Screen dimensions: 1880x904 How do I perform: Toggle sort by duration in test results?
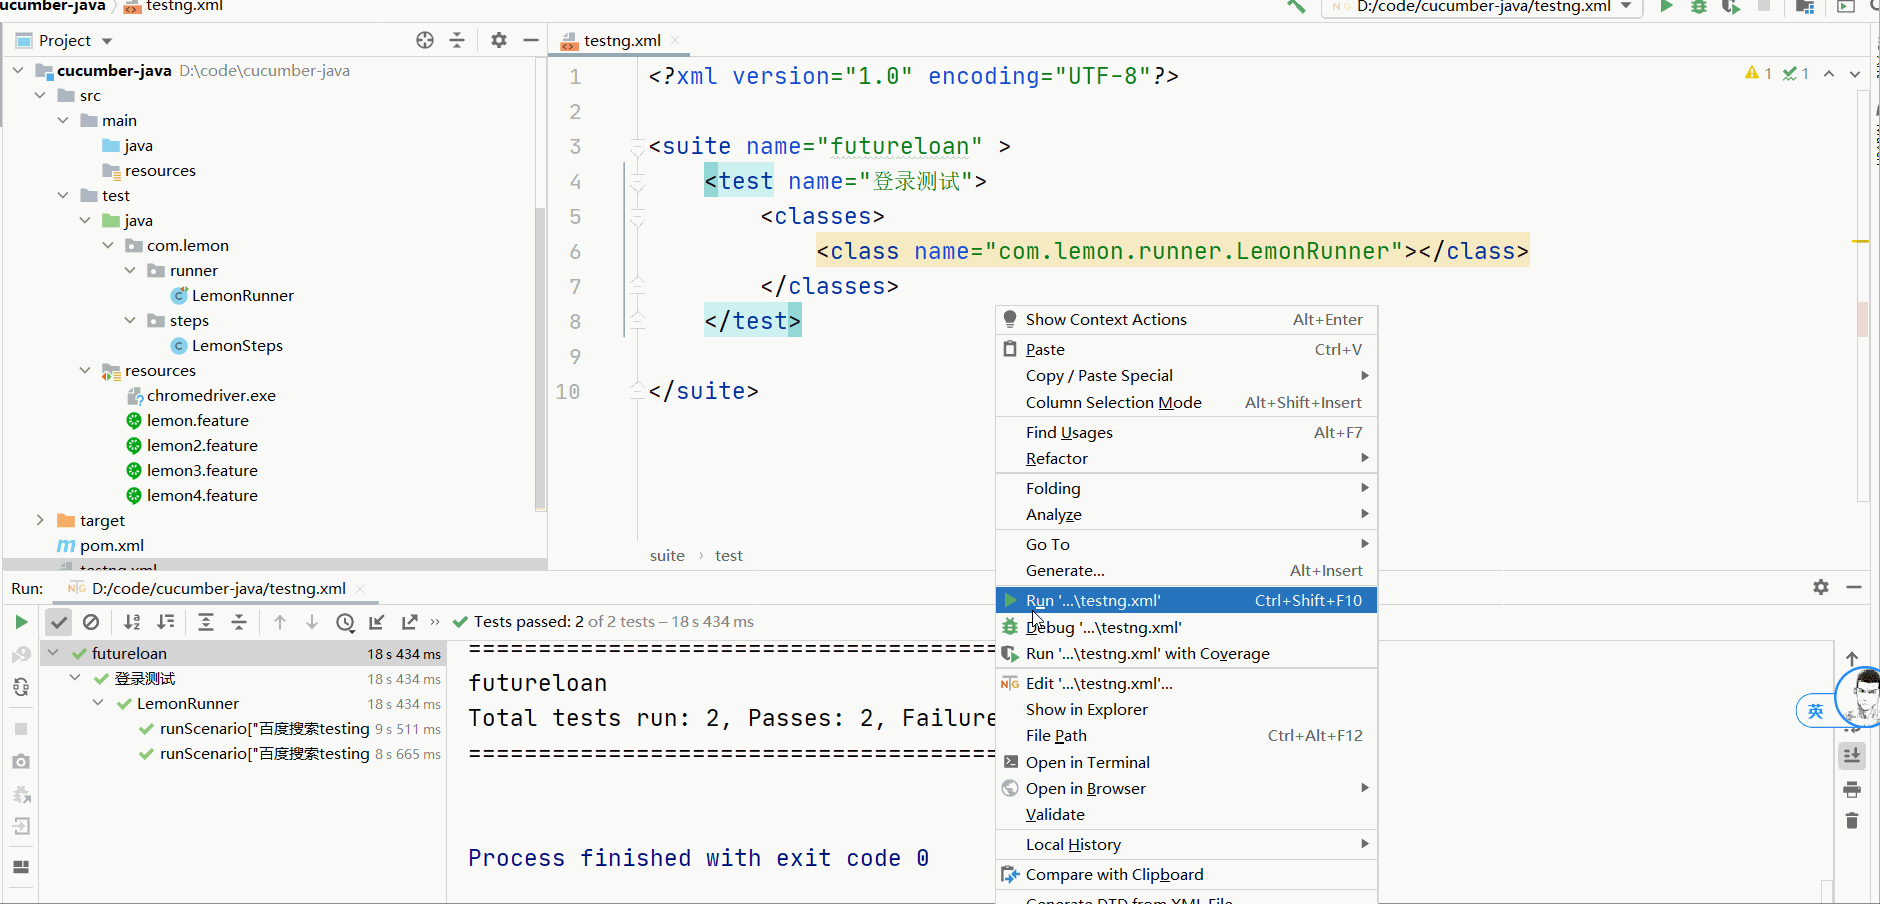point(166,622)
